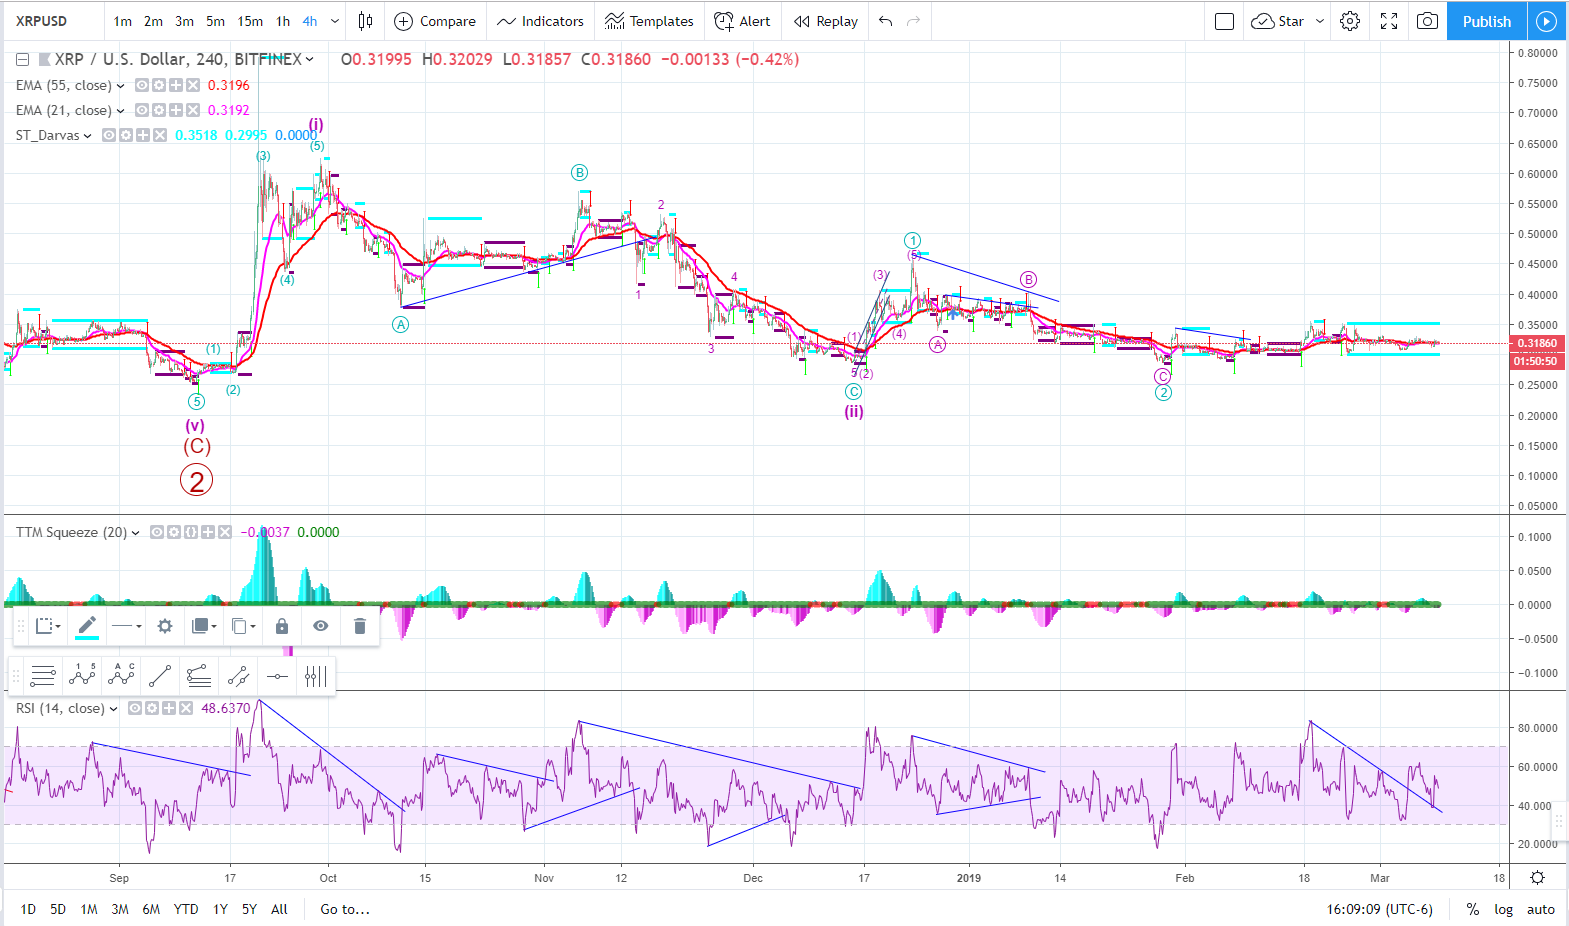This screenshot has width=1569, height=926.
Task: Expand the timeframe interval dropdown arrow
Action: coord(335,21)
